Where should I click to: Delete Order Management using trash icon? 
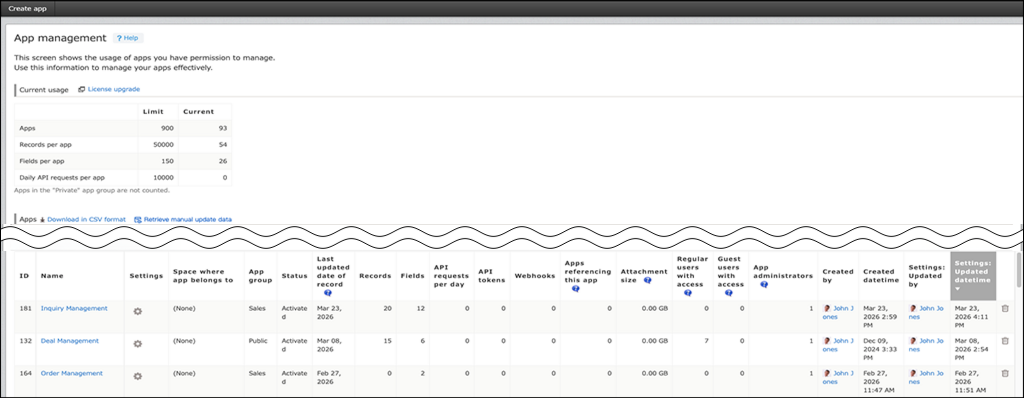[x=1005, y=373]
